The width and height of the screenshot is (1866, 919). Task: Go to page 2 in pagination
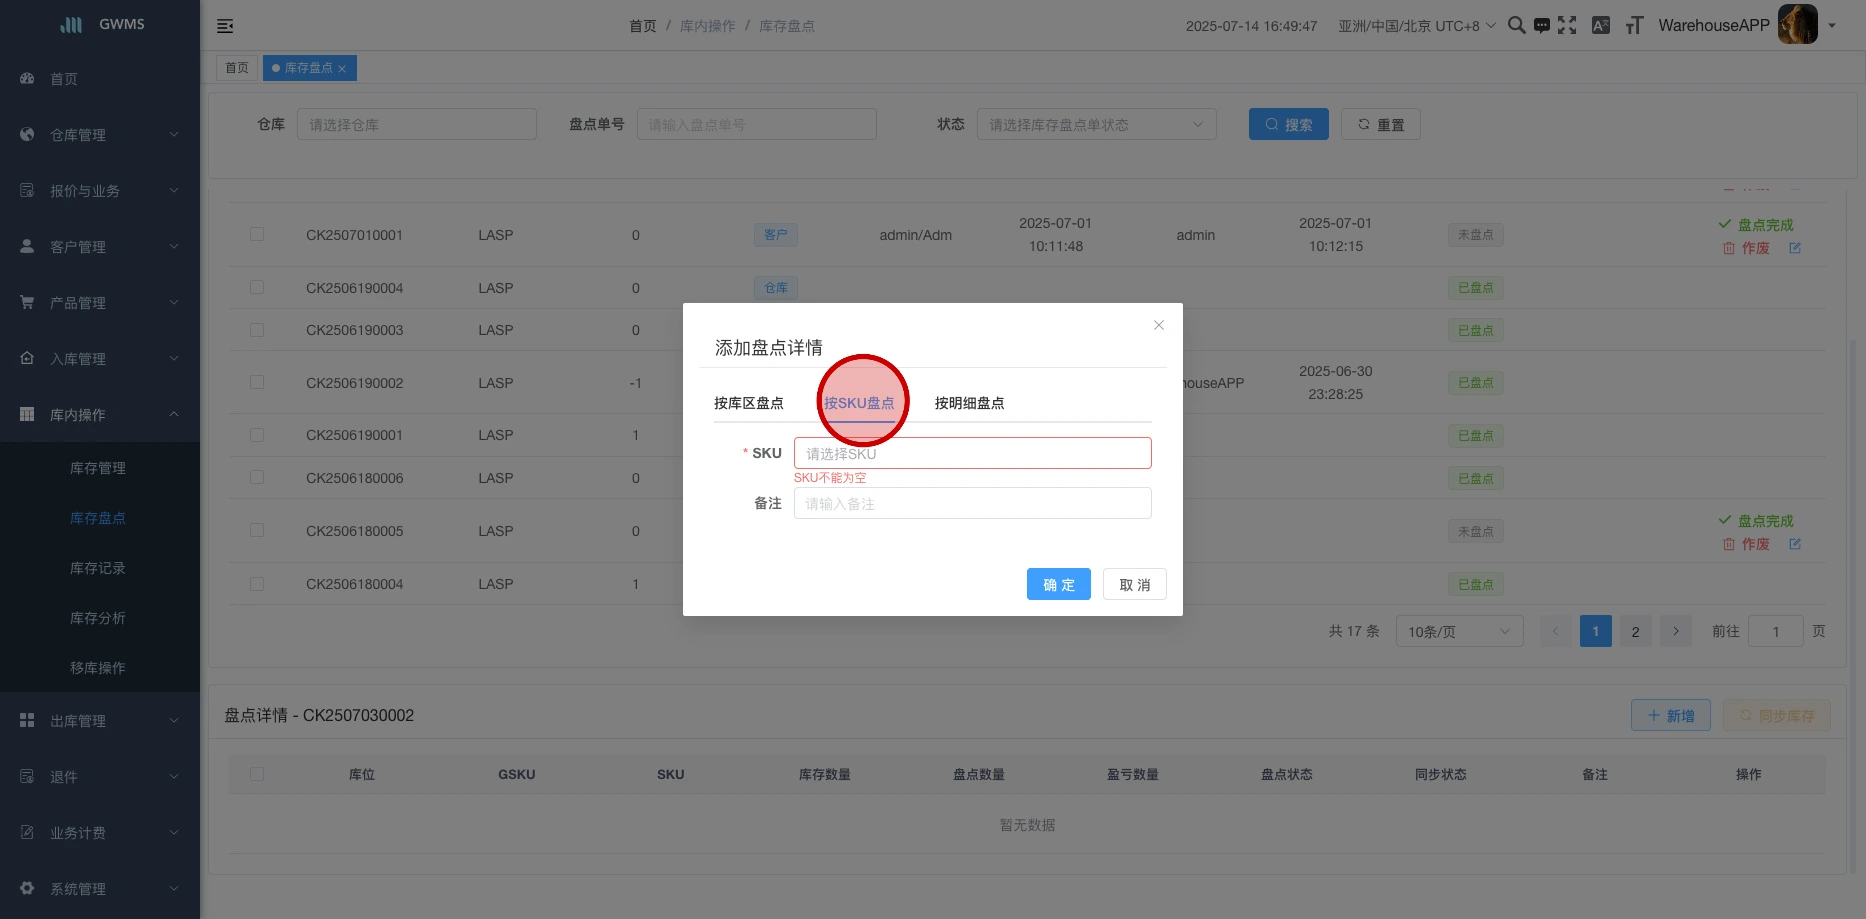[1635, 632]
